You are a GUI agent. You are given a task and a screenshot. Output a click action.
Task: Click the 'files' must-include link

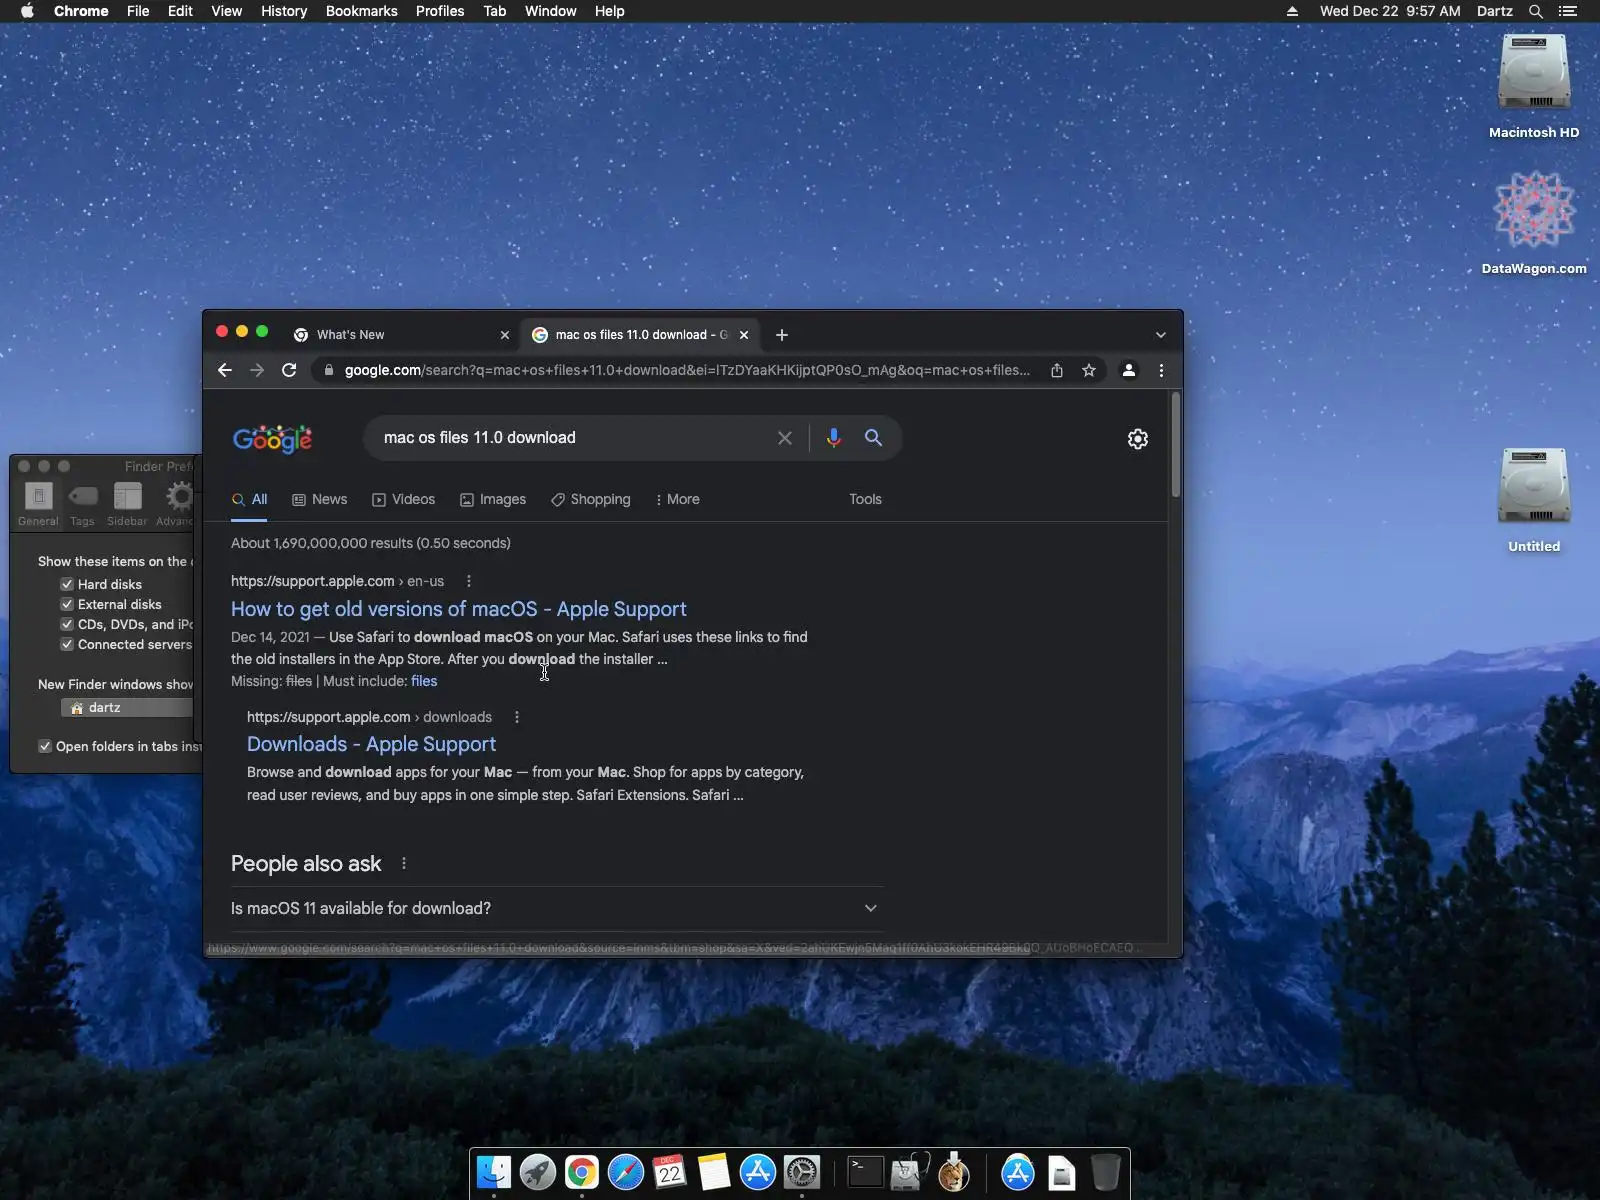pyautogui.click(x=424, y=681)
